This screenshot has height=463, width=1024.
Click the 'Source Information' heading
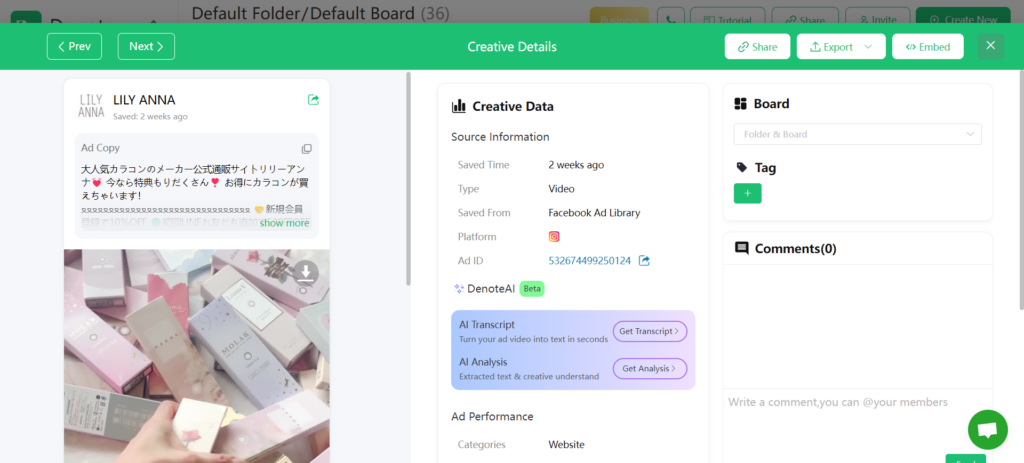tap(500, 137)
